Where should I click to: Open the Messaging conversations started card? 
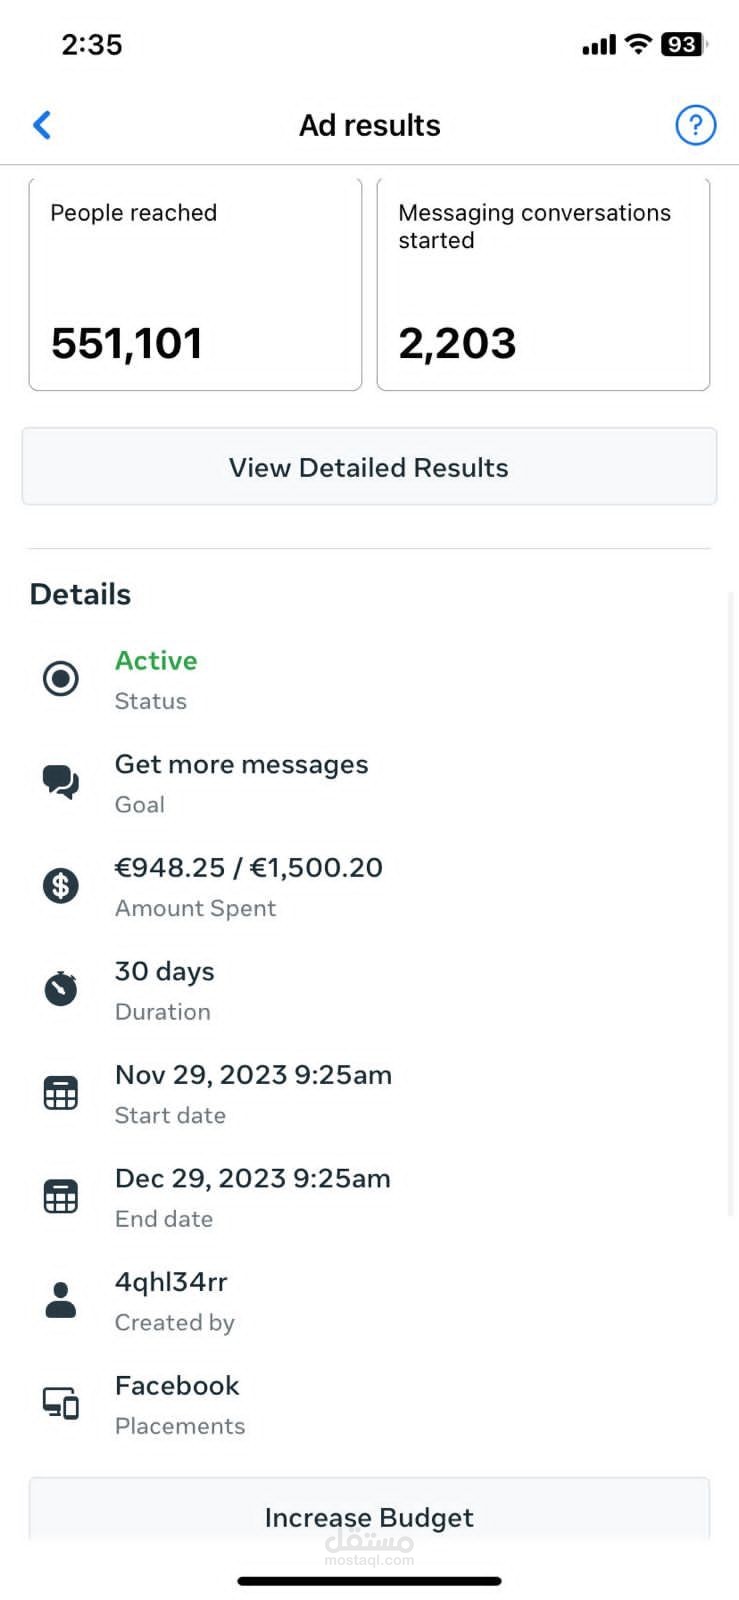(543, 284)
